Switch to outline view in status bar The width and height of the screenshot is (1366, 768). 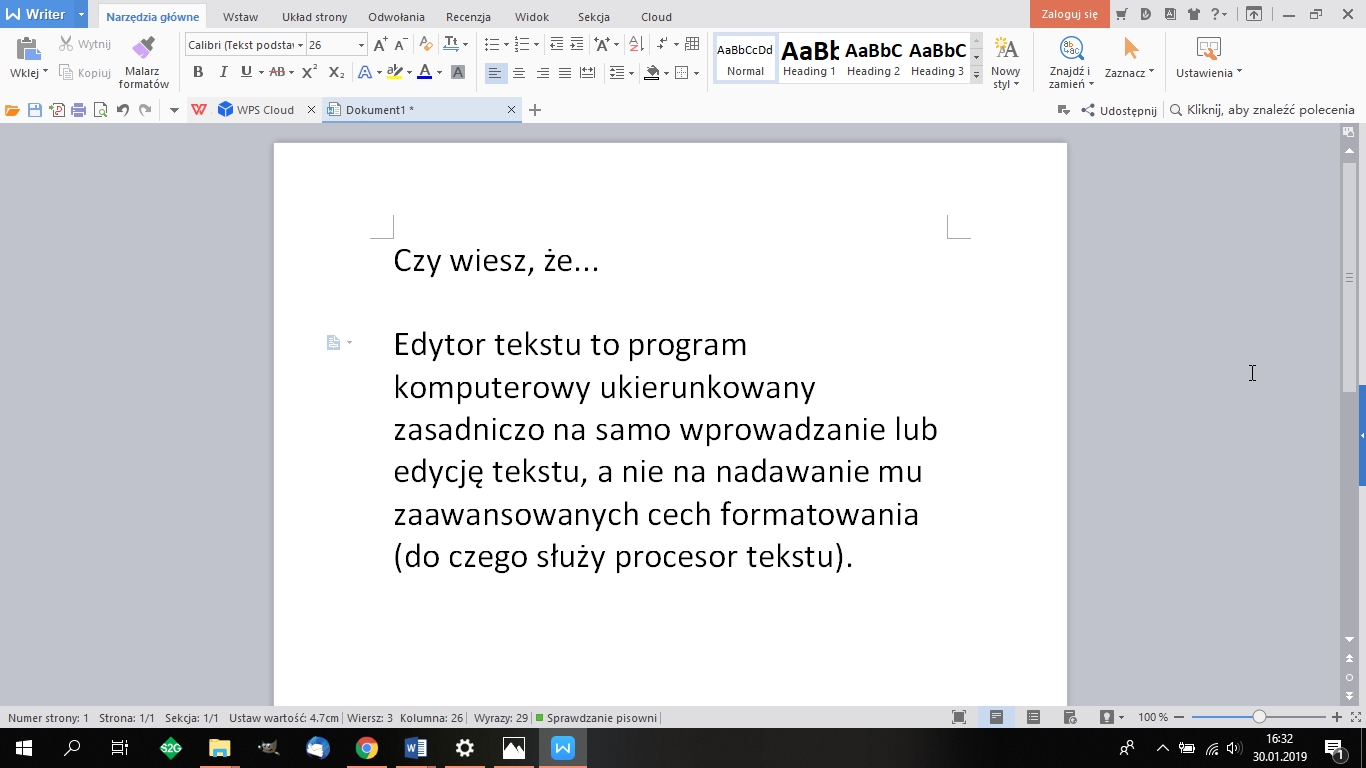point(1033,717)
